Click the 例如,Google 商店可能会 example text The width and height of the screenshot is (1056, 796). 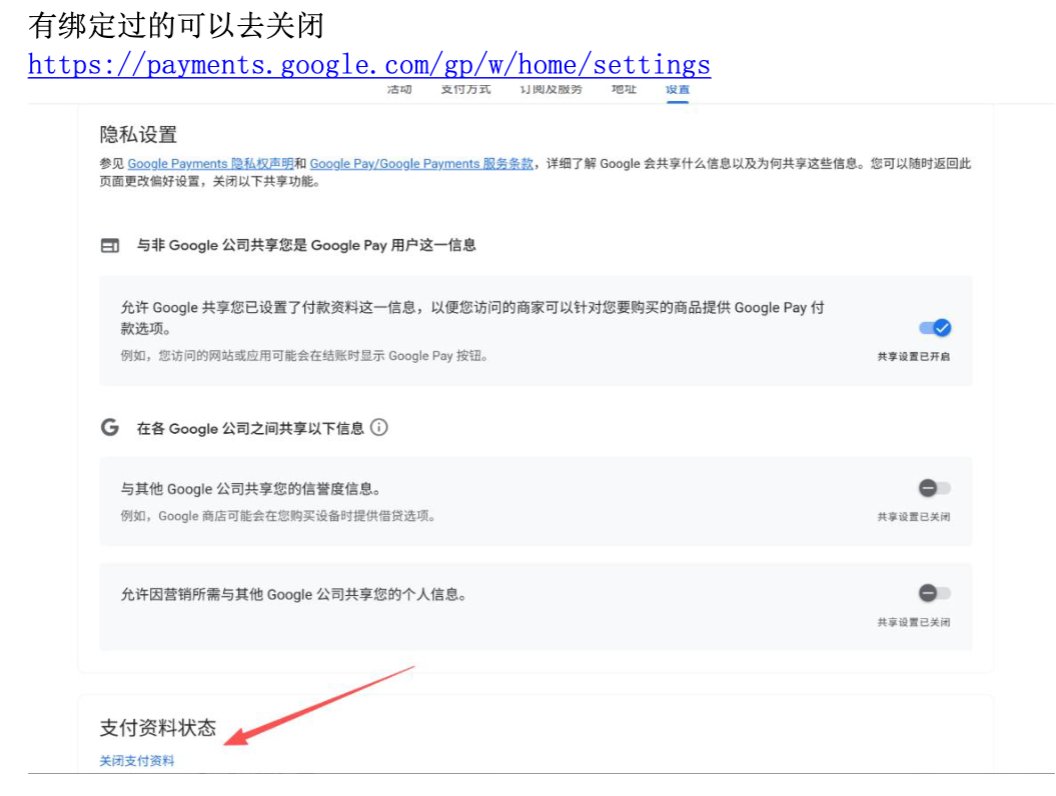(x=279, y=517)
